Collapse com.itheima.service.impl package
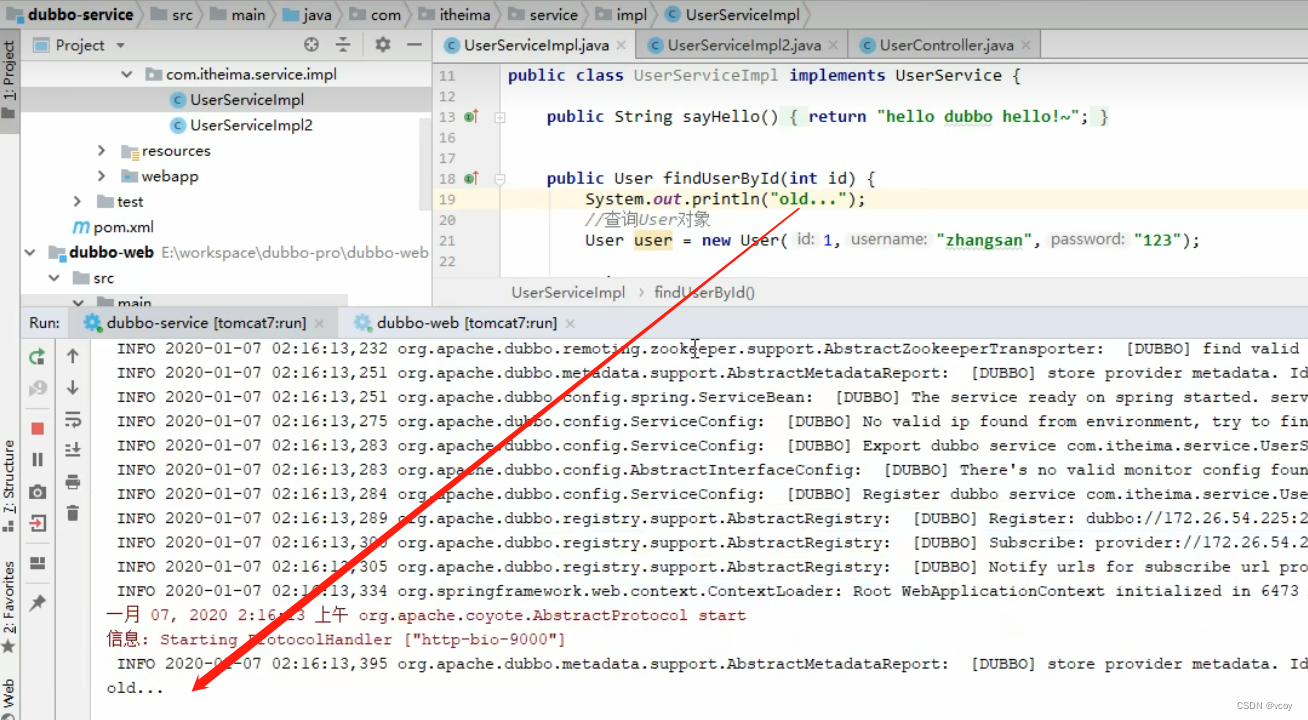The image size is (1308, 720). coord(127,74)
